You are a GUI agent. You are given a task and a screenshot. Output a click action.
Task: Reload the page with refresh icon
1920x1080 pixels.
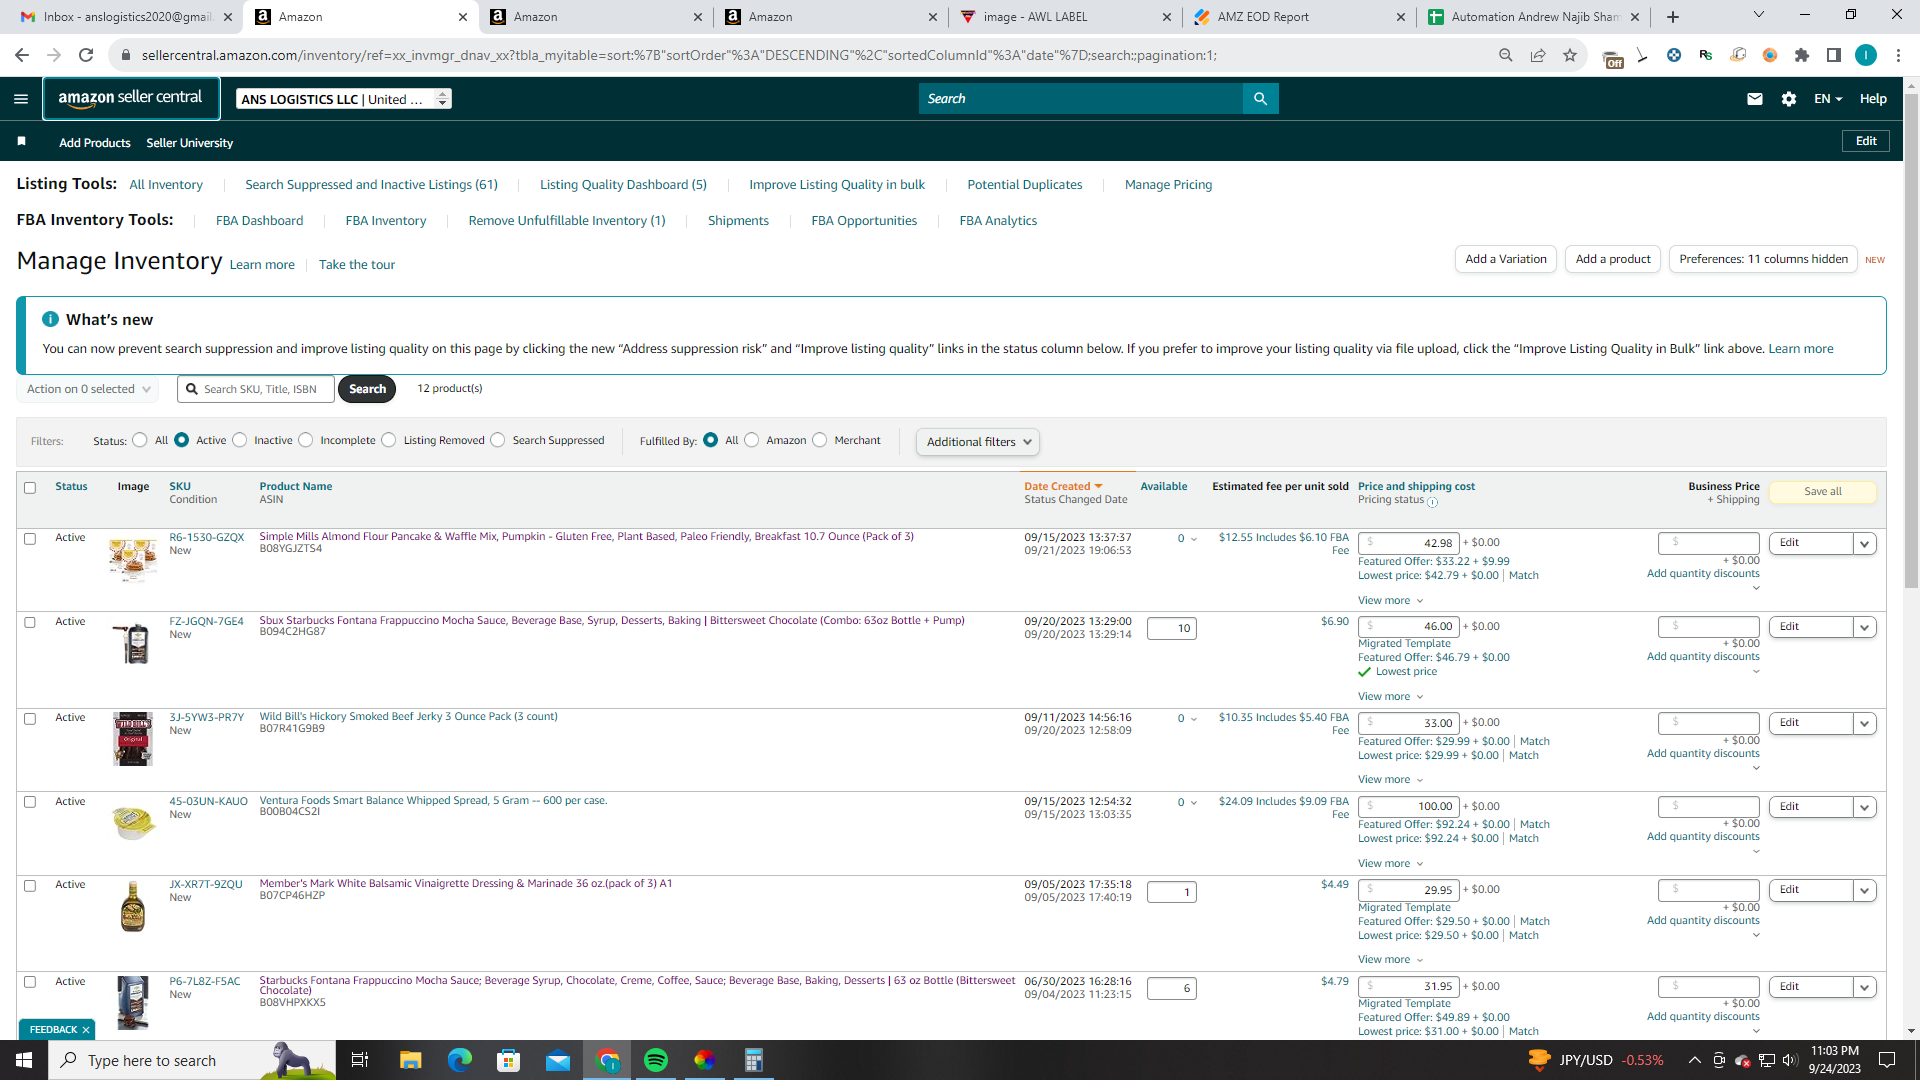coord(86,55)
